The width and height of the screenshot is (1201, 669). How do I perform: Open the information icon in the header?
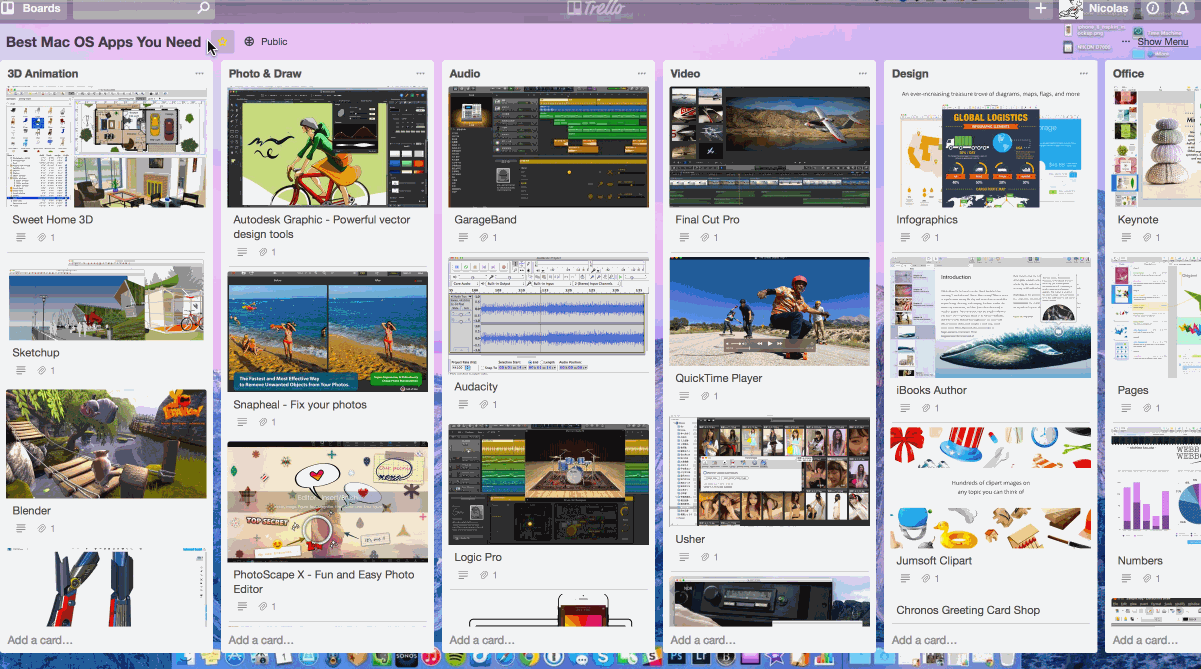click(x=1153, y=8)
